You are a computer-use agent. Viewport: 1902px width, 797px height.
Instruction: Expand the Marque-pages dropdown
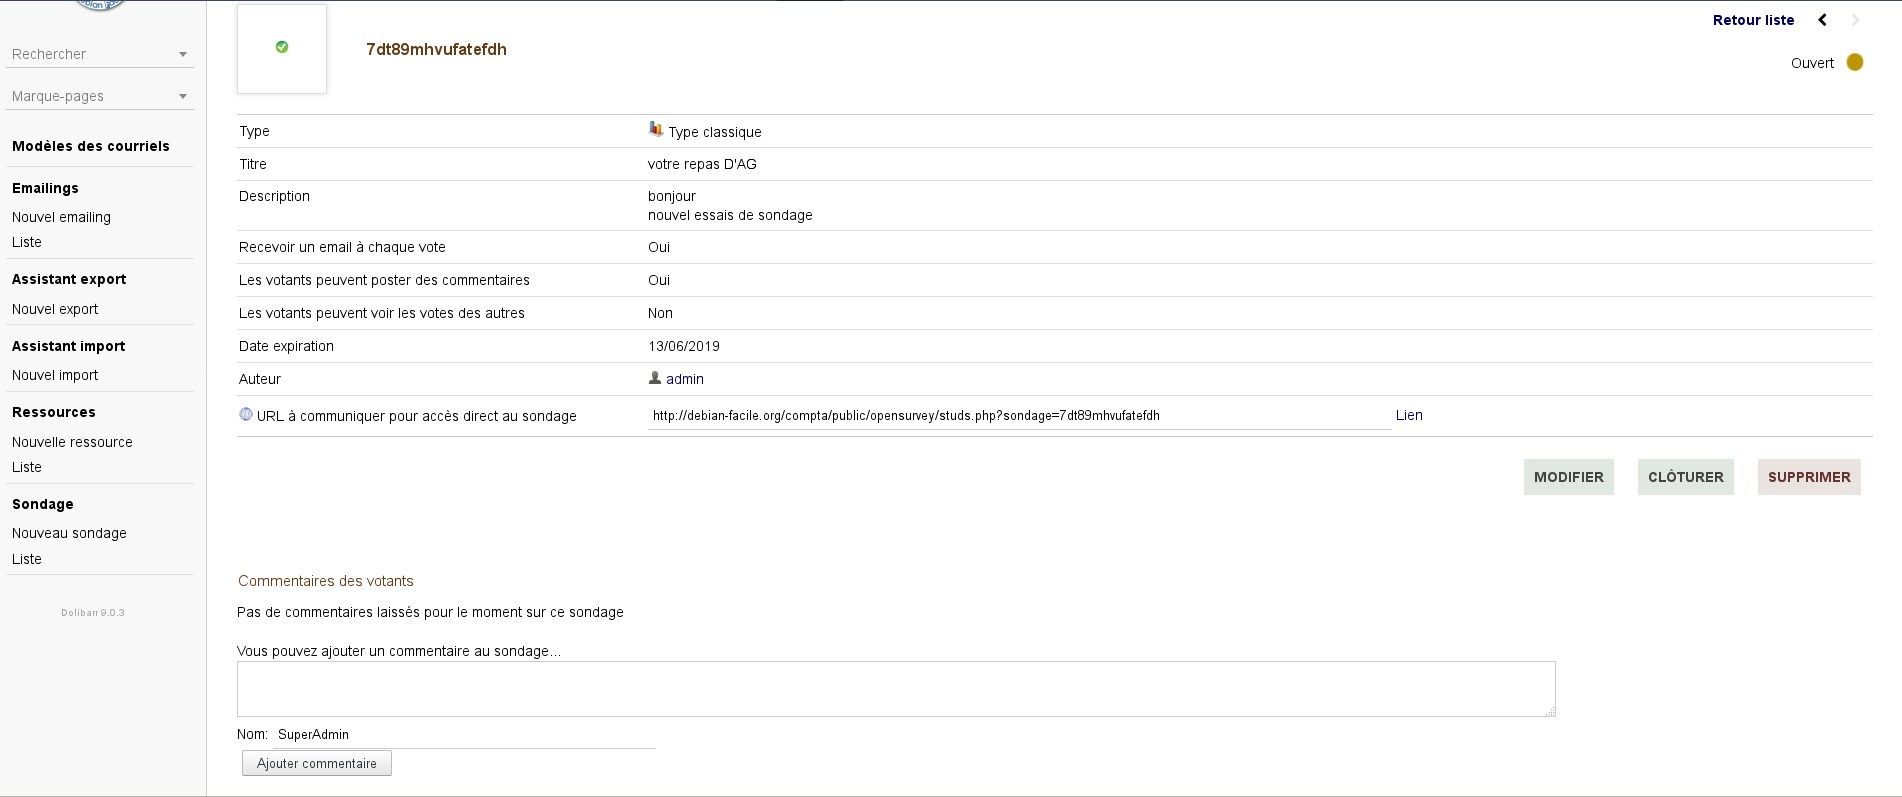click(x=99, y=96)
